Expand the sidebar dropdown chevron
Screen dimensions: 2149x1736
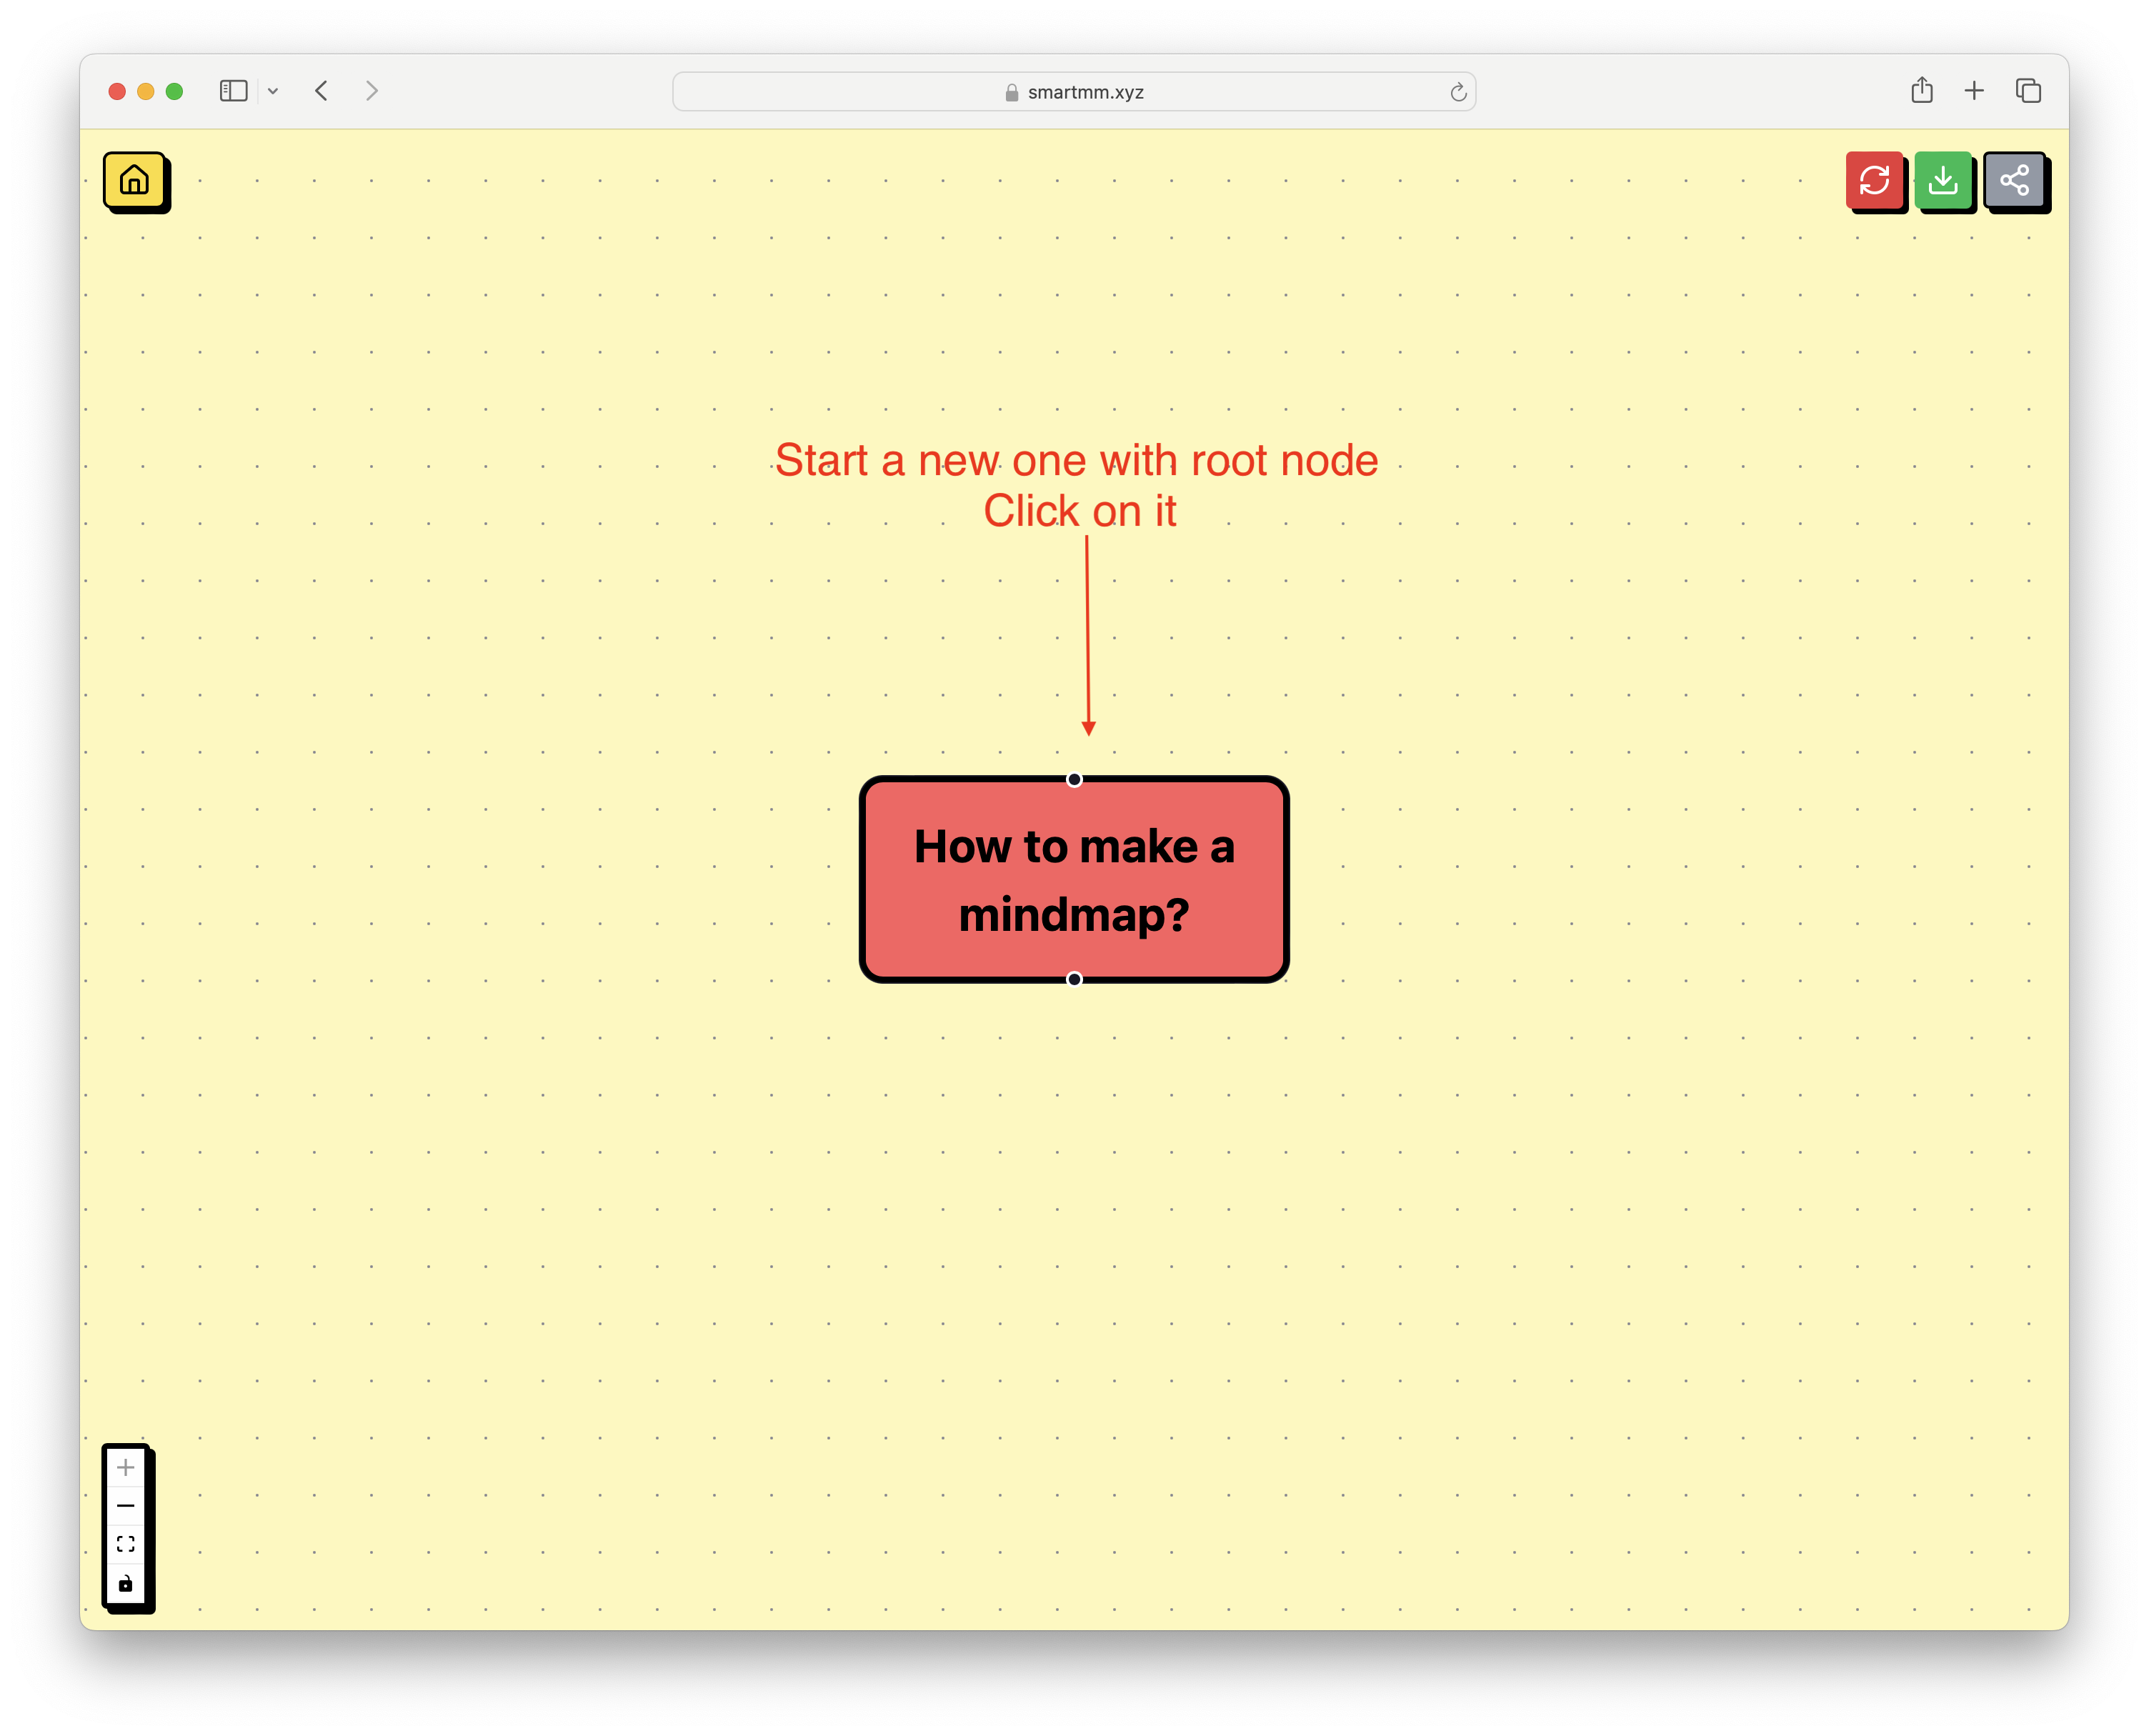[x=273, y=91]
